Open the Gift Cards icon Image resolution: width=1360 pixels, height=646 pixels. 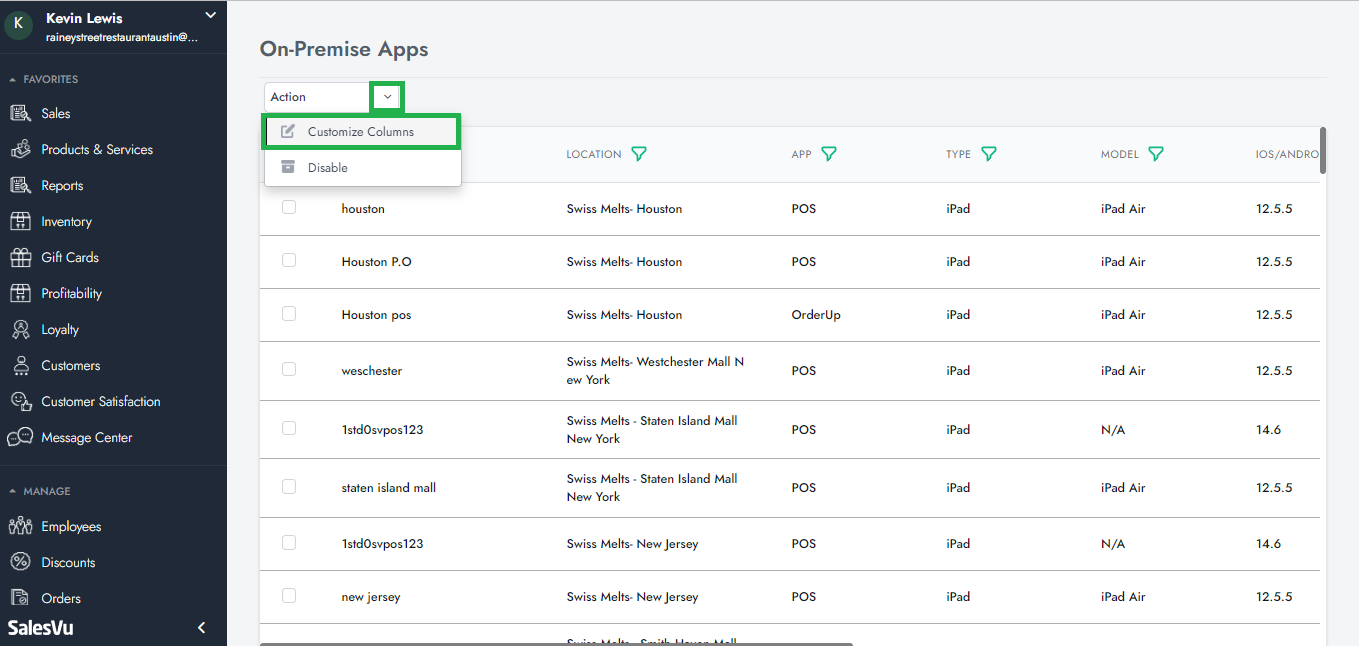click(21, 258)
